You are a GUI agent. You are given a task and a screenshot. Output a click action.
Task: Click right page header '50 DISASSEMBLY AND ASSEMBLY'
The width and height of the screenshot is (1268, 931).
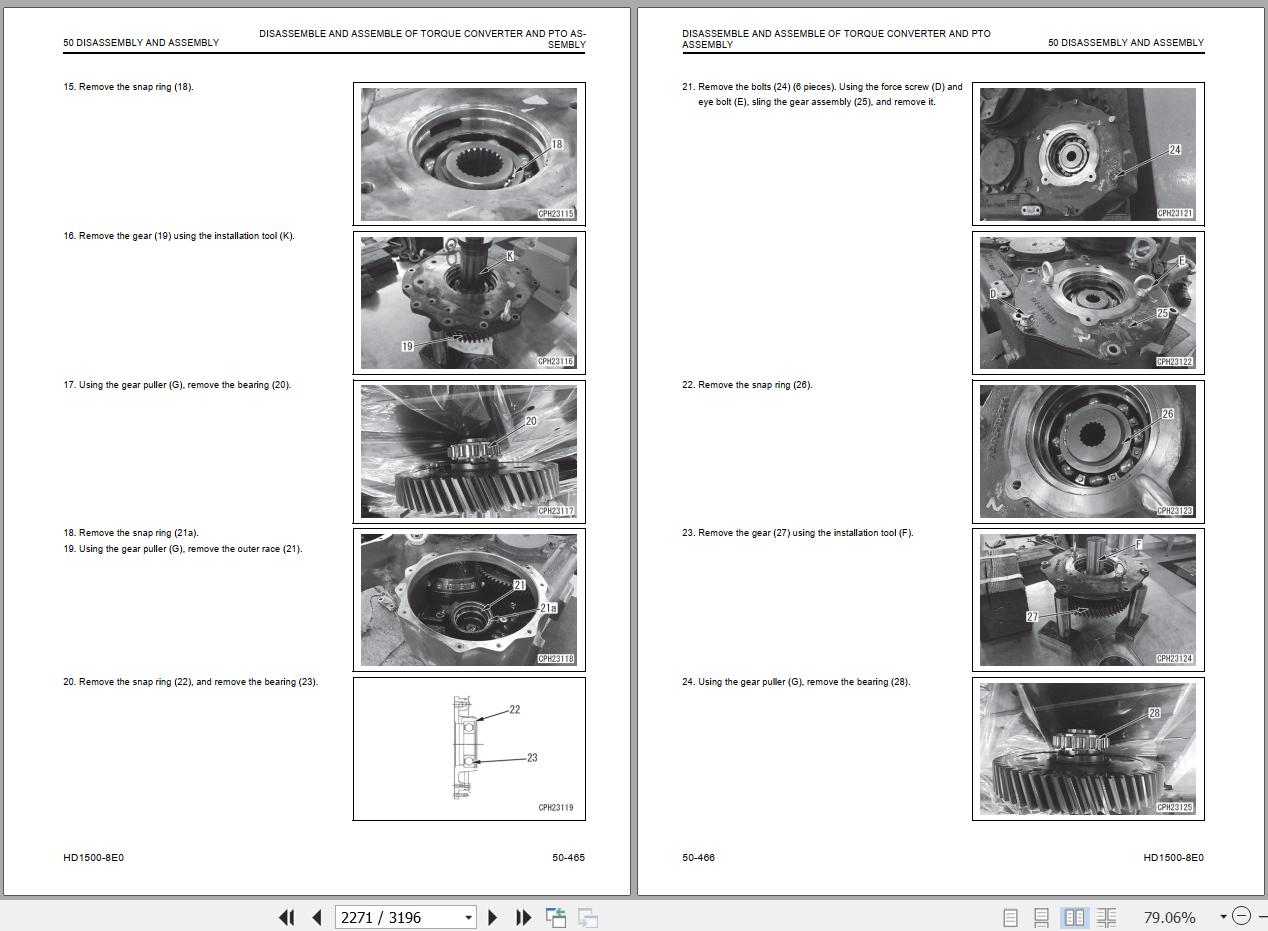pyautogui.click(x=1126, y=43)
